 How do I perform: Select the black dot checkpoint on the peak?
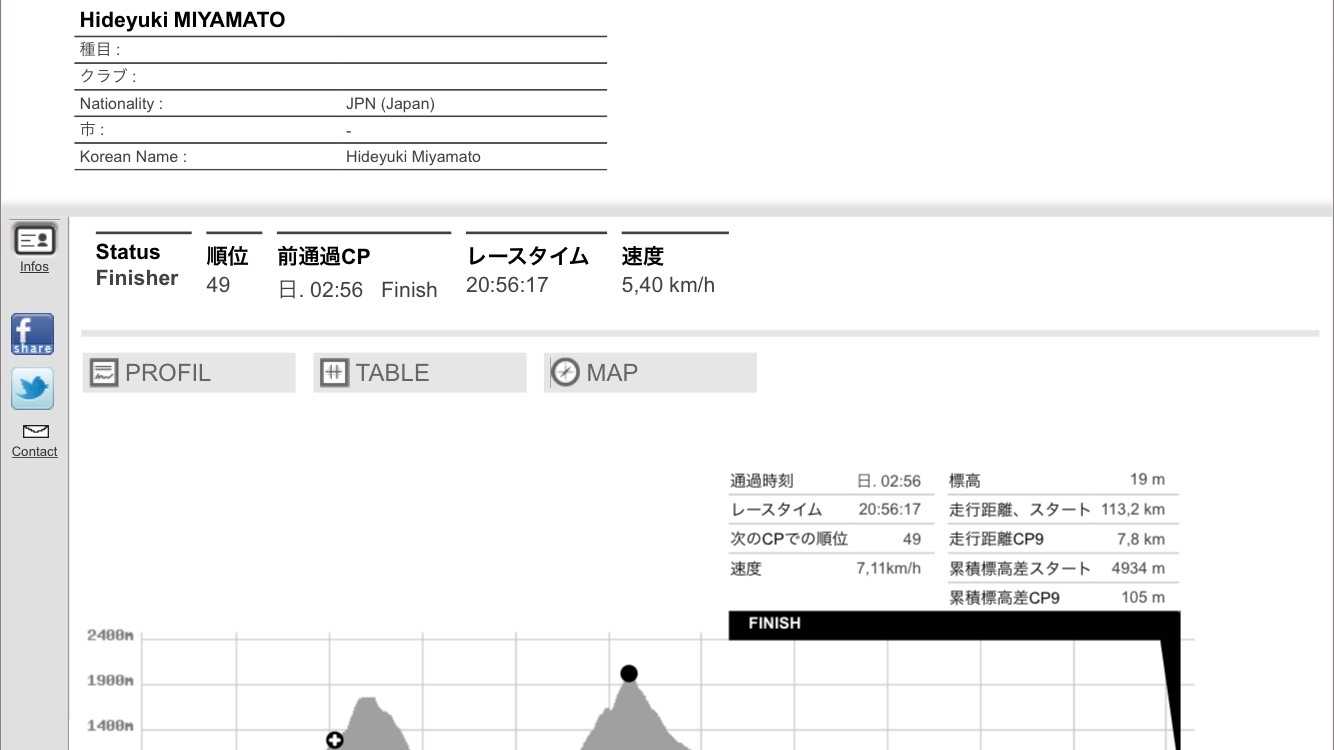click(x=628, y=673)
